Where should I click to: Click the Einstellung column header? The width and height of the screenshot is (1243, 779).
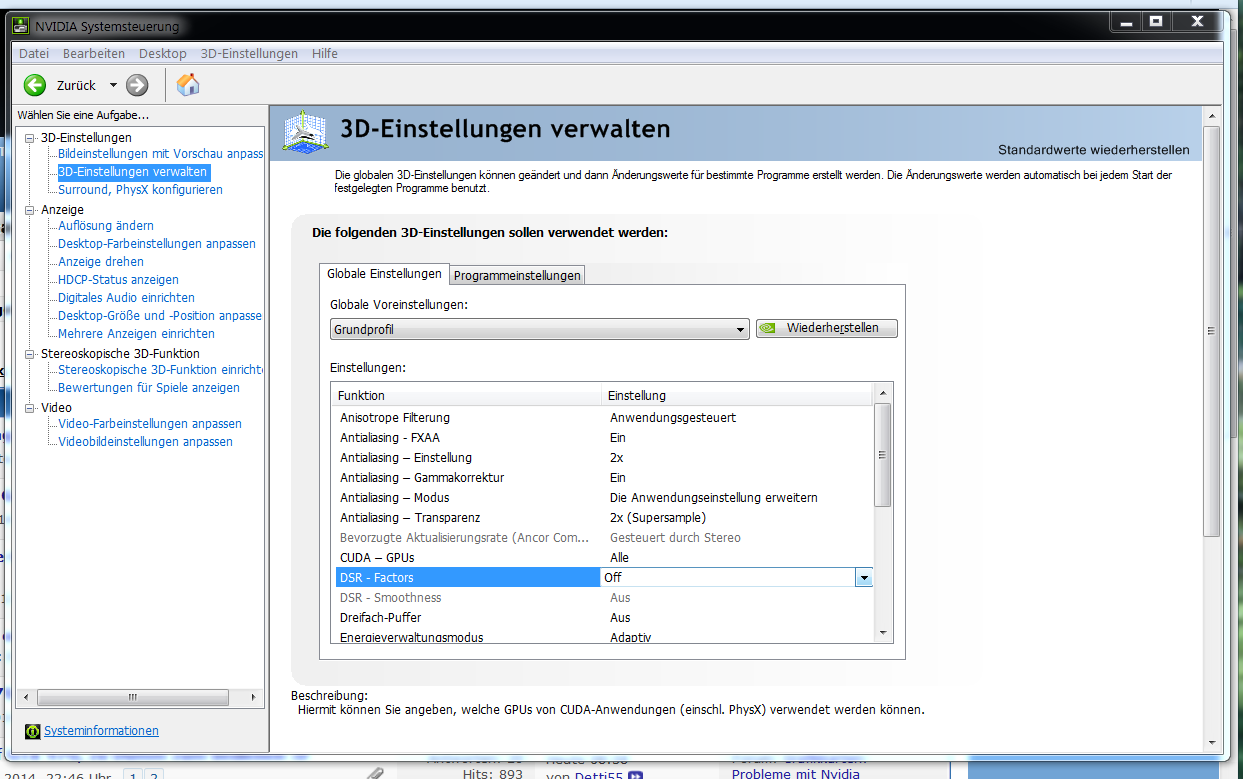(x=739, y=396)
